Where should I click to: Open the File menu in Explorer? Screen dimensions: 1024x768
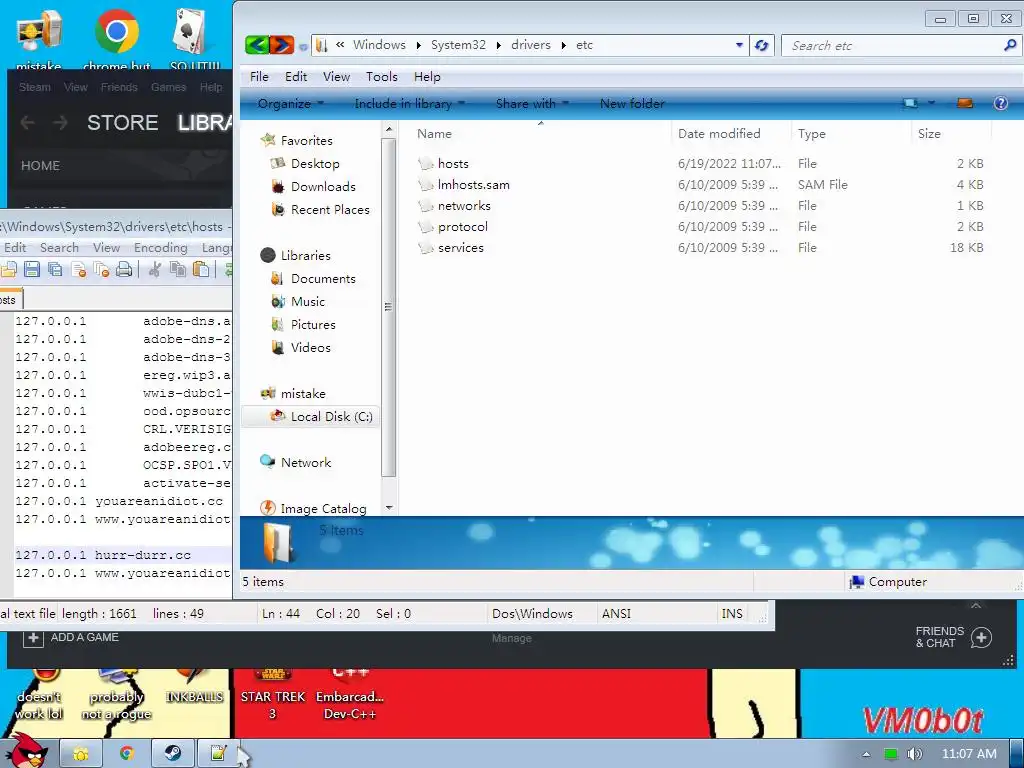(x=259, y=76)
